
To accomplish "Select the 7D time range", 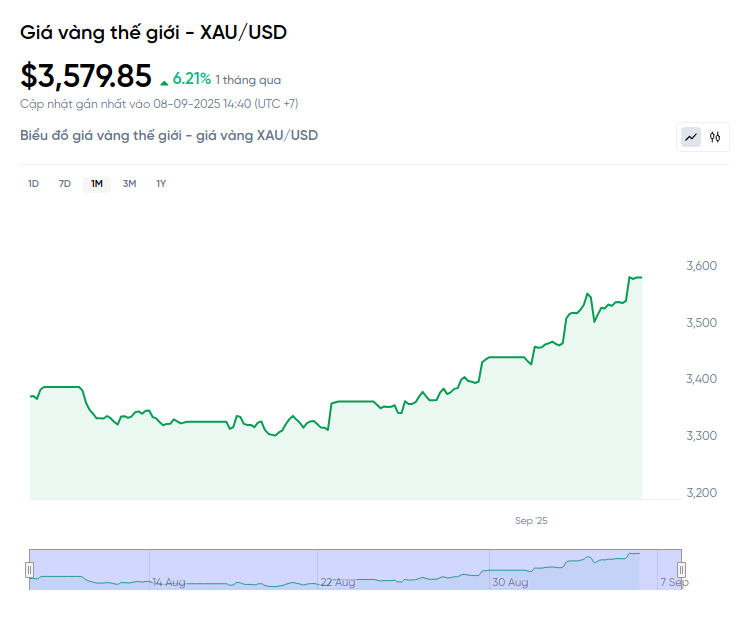I will (x=65, y=183).
